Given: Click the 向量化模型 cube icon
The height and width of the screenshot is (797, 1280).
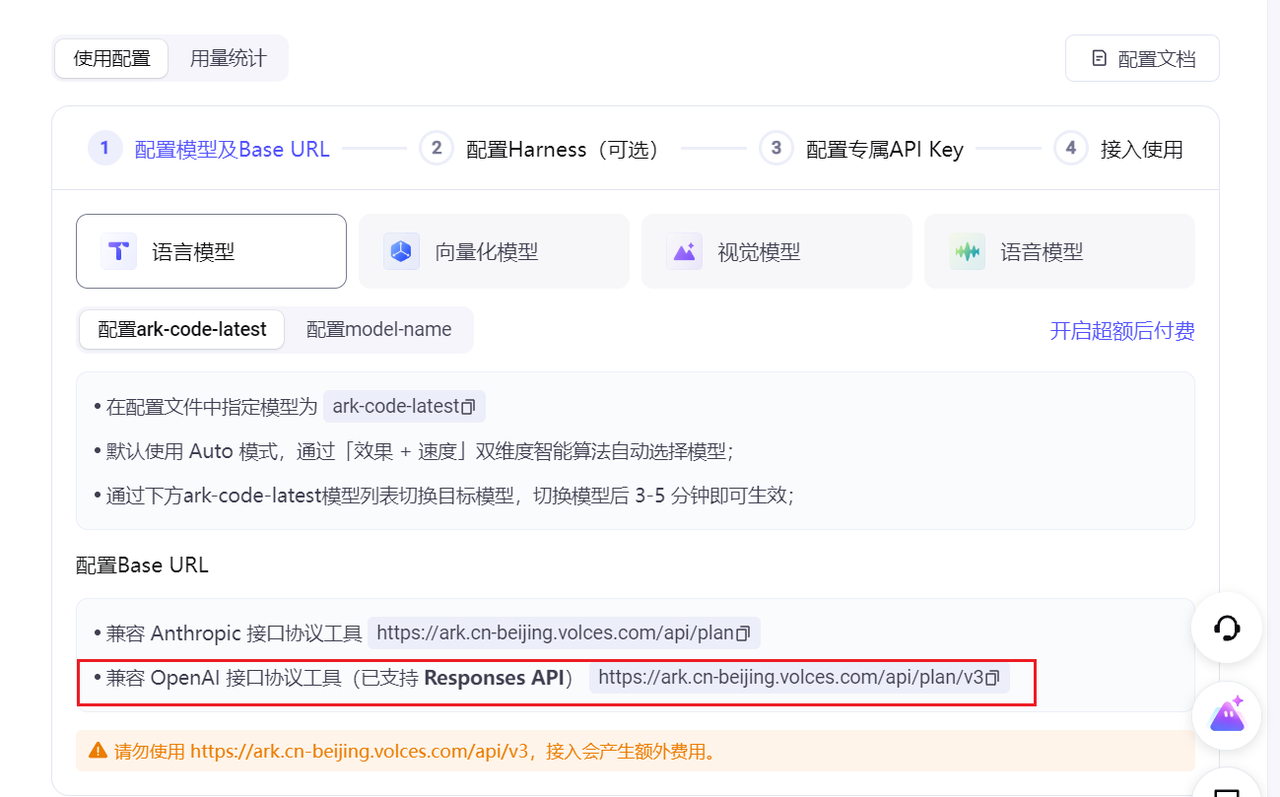Looking at the screenshot, I should 401,251.
